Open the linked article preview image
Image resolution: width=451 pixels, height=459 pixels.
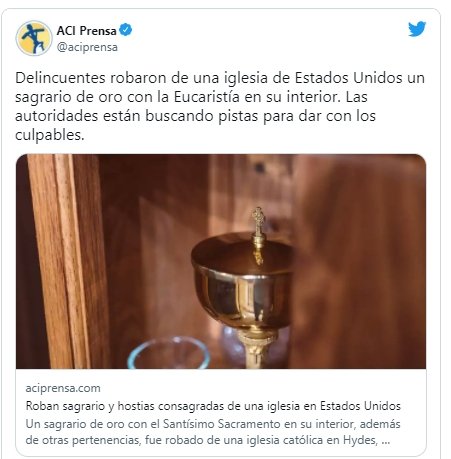pos(221,261)
